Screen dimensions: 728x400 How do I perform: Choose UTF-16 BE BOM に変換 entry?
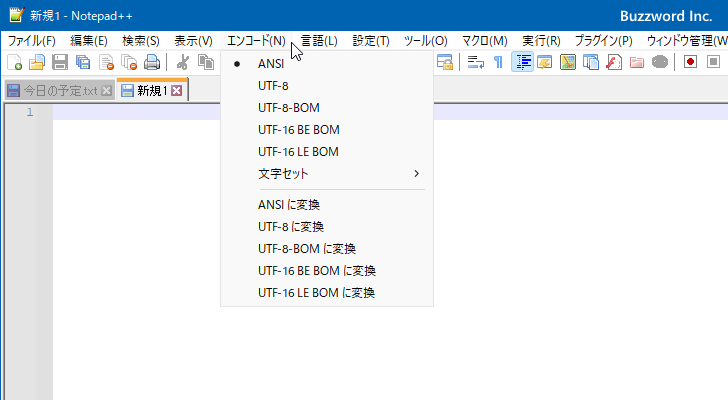[x=327, y=271]
